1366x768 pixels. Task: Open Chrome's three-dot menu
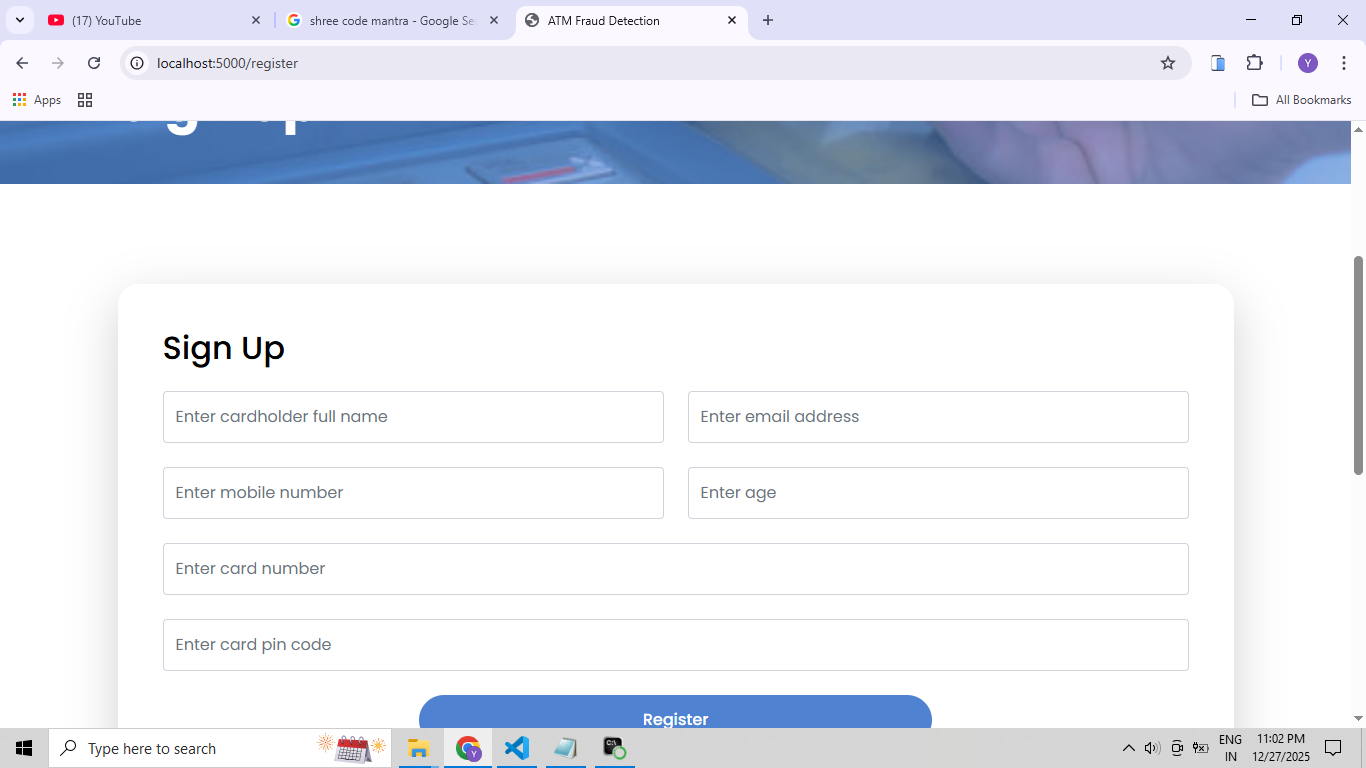pos(1343,63)
